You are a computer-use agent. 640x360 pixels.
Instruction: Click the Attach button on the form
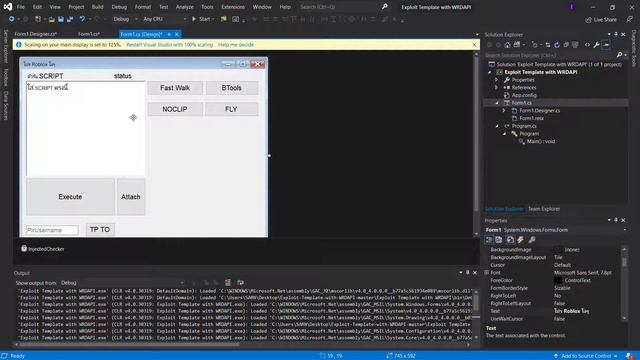(x=131, y=197)
